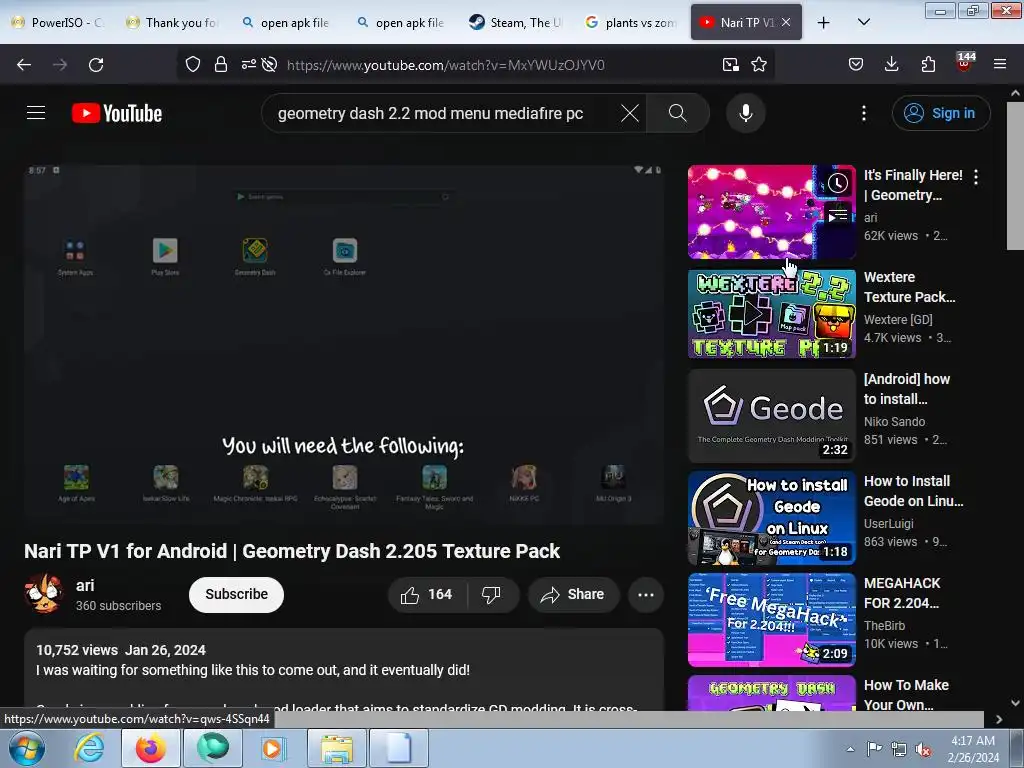Open the Windows Start button

click(26, 748)
